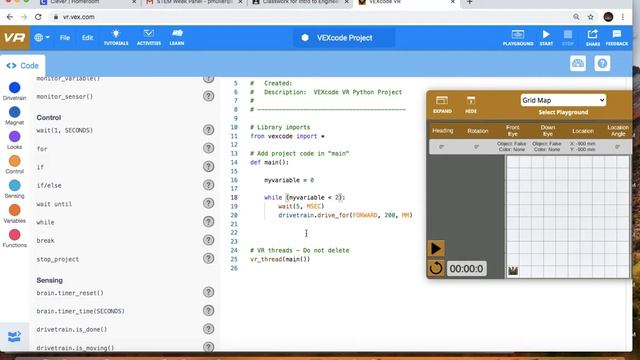Click the robot on the grid map

[x=513, y=271]
